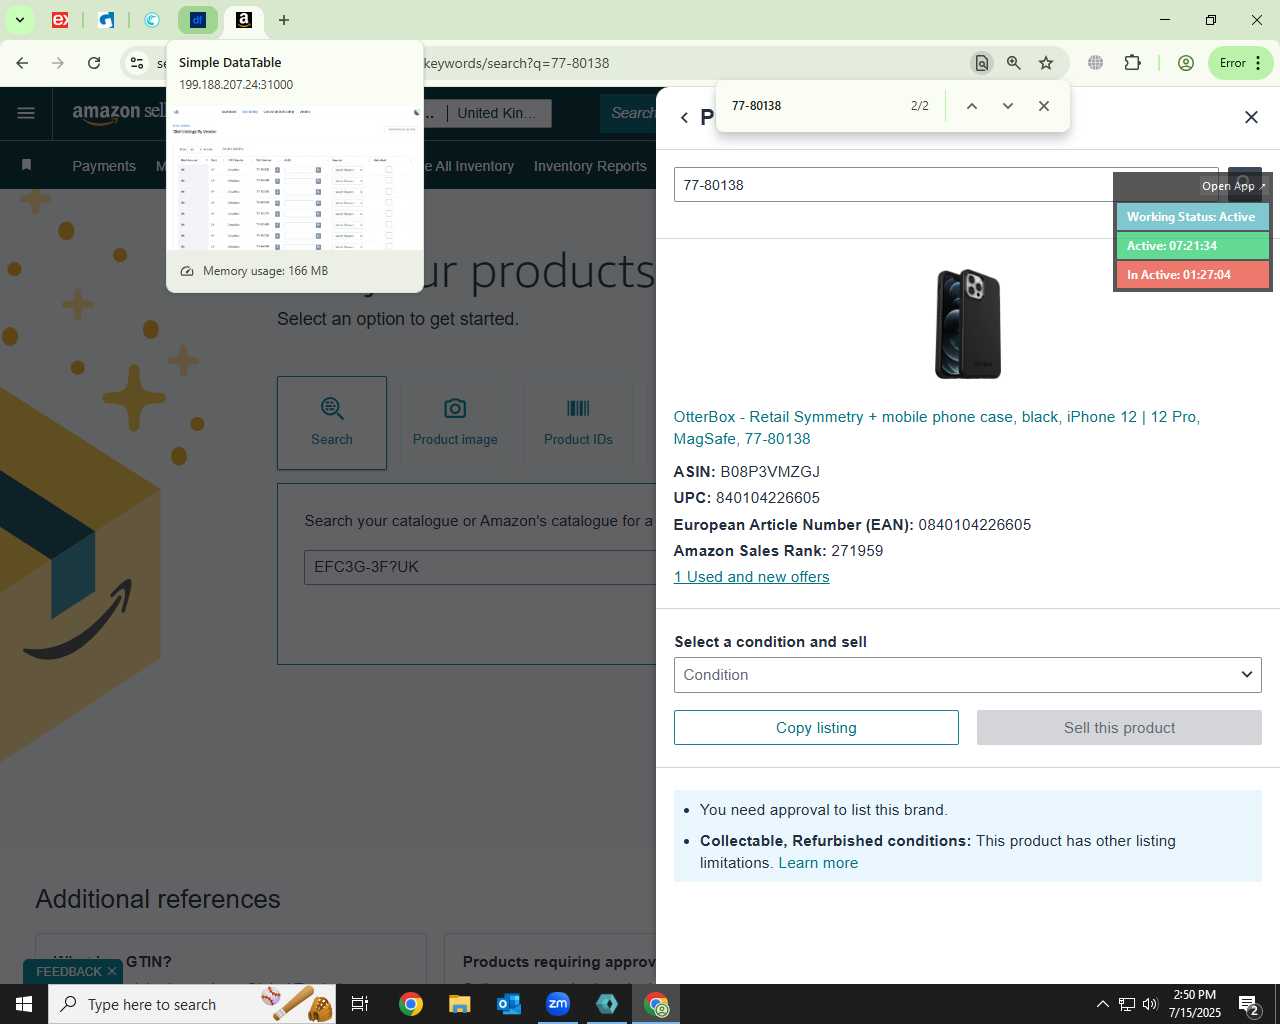Screen dimensions: 1280x1024
Task: Click the find bar text field 77-80138
Action: point(810,106)
